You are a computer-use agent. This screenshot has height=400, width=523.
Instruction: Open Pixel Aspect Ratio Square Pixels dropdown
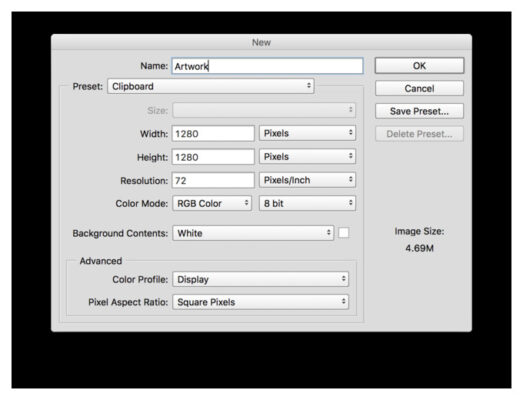260,302
